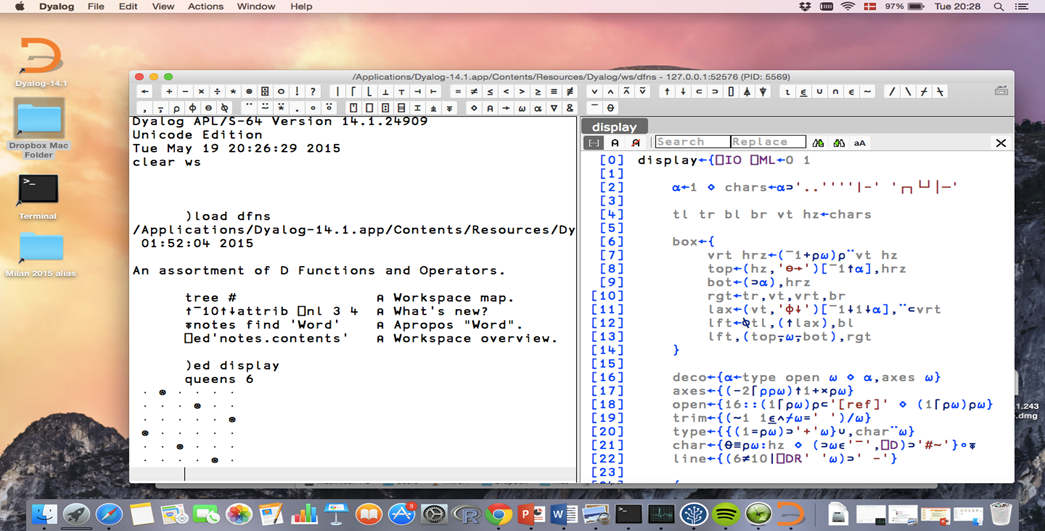
Task: Open the Edit menu
Action: (x=128, y=7)
